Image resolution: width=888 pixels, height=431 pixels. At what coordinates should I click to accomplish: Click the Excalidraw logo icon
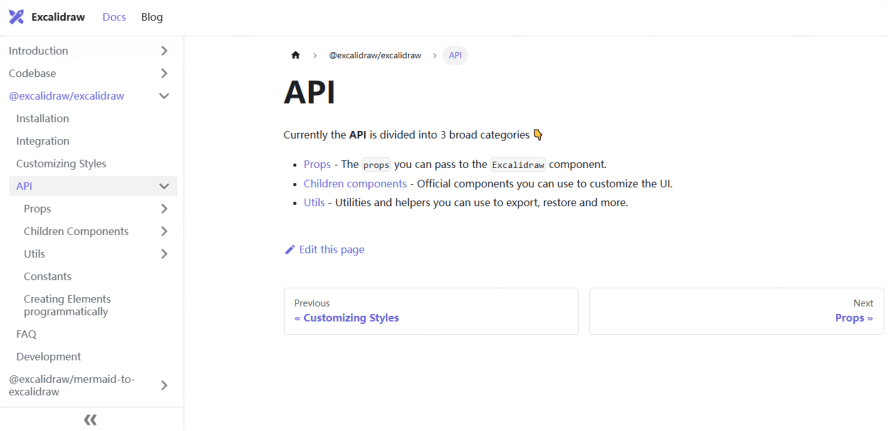tap(16, 17)
